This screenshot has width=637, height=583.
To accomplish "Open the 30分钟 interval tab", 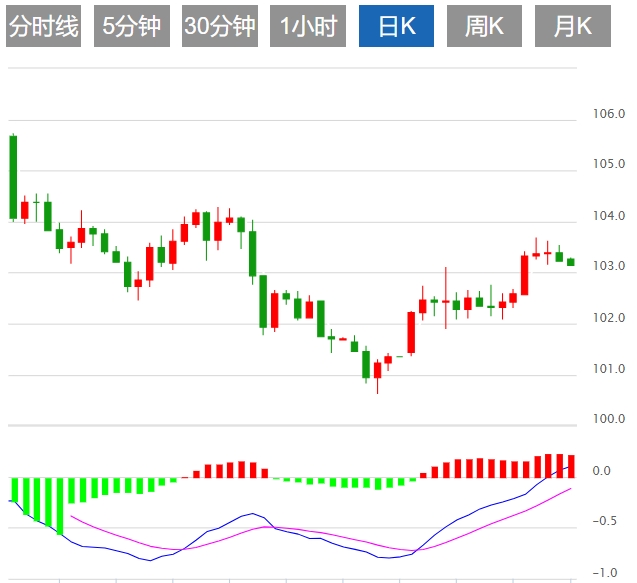I will [x=220, y=27].
